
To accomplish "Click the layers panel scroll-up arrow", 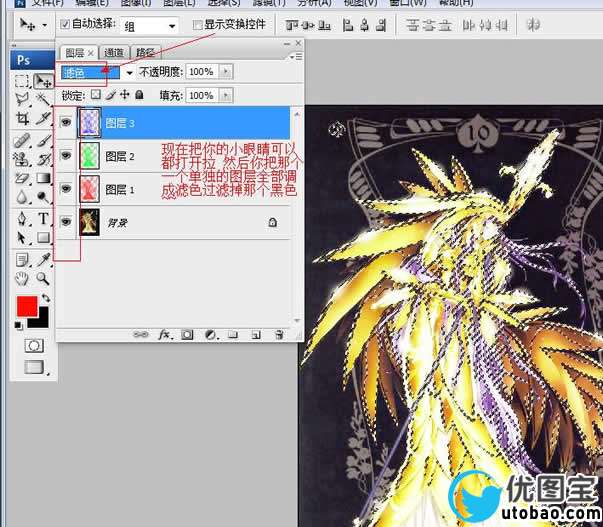I will tap(297, 114).
